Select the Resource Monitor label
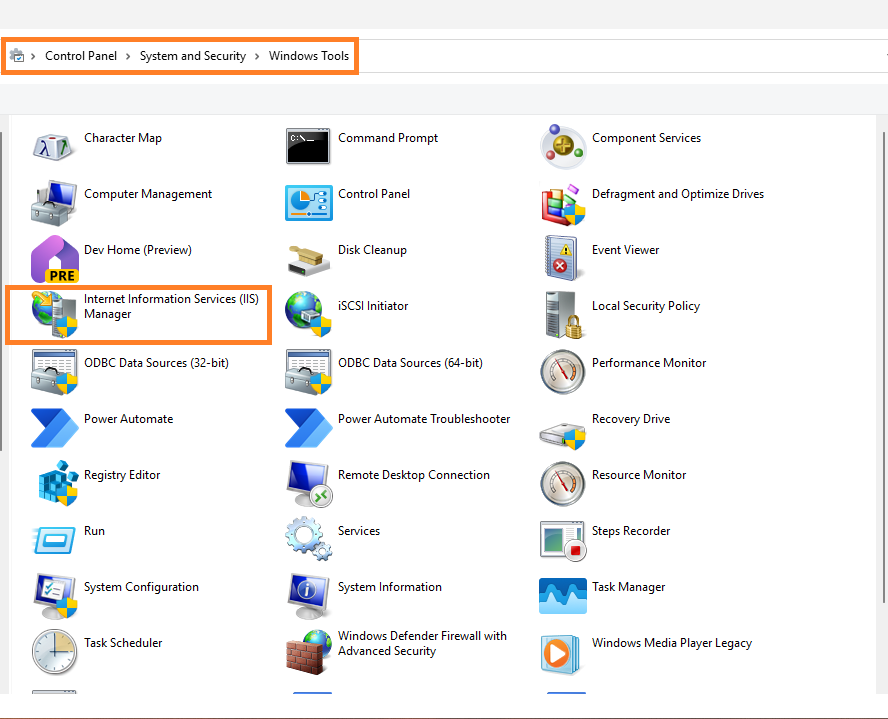This screenshot has height=719, width=888. click(x=639, y=475)
